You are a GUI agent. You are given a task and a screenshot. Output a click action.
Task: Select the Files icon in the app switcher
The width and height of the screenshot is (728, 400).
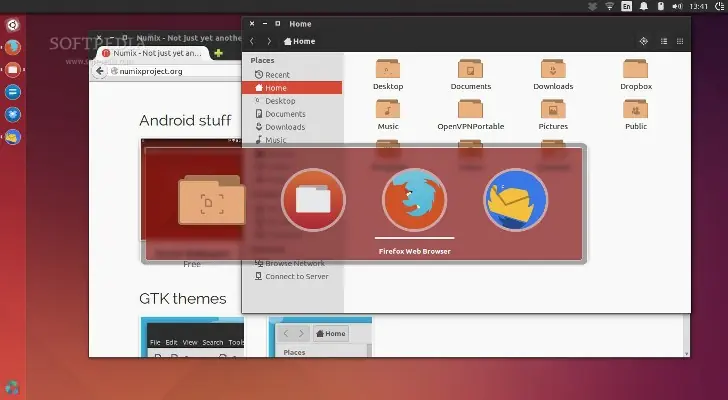[313, 200]
